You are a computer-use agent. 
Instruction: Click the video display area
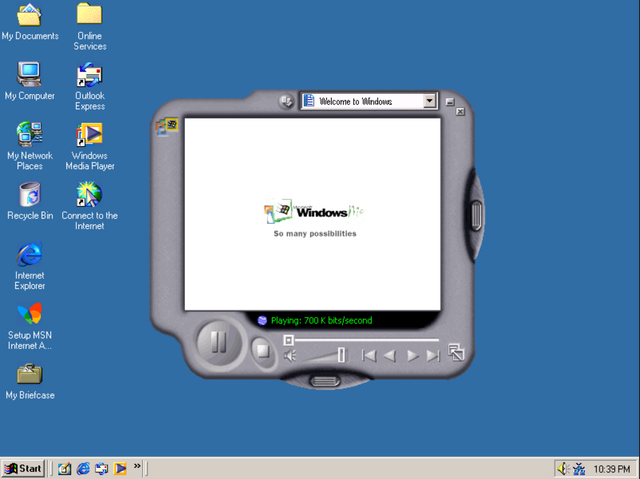pos(313,214)
